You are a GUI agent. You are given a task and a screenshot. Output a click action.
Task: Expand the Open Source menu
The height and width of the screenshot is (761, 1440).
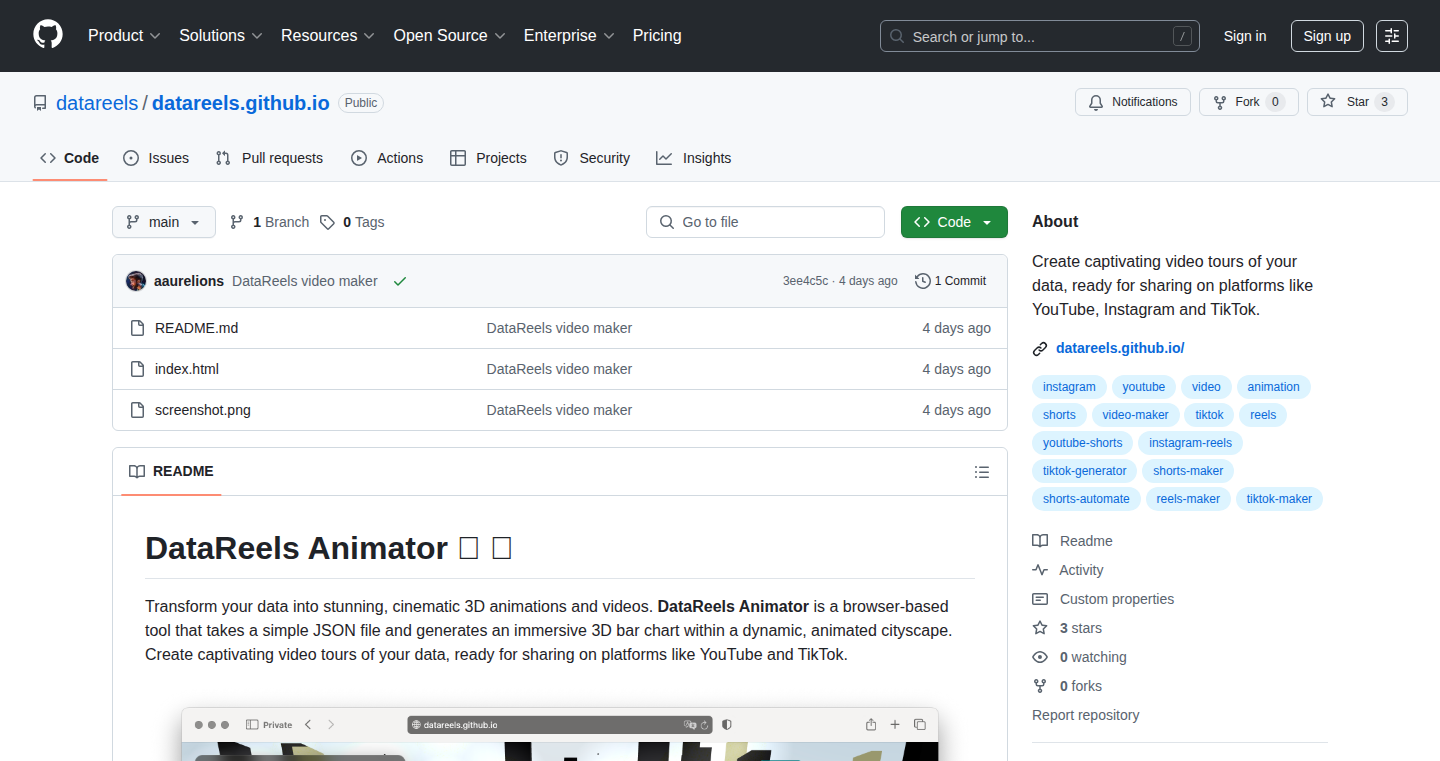[x=449, y=35]
